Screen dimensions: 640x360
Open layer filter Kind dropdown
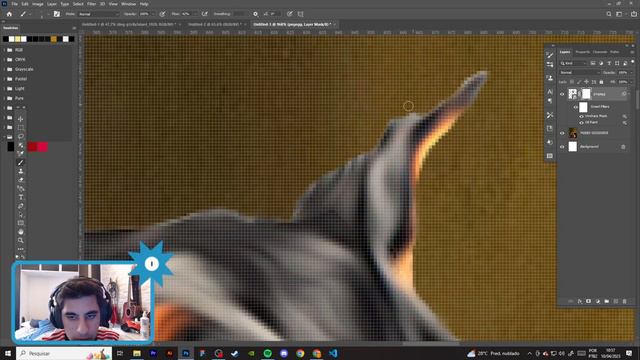[x=573, y=63]
